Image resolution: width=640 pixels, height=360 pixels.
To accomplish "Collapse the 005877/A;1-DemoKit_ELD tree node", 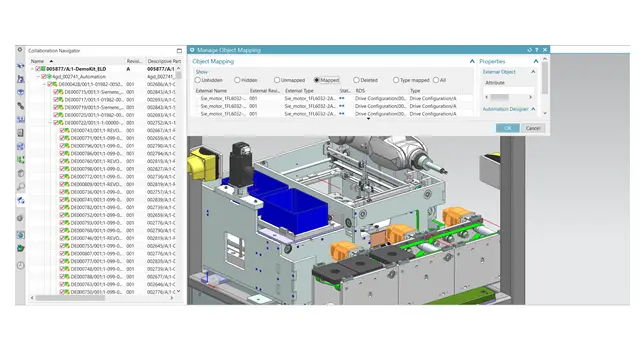I will [32, 69].
